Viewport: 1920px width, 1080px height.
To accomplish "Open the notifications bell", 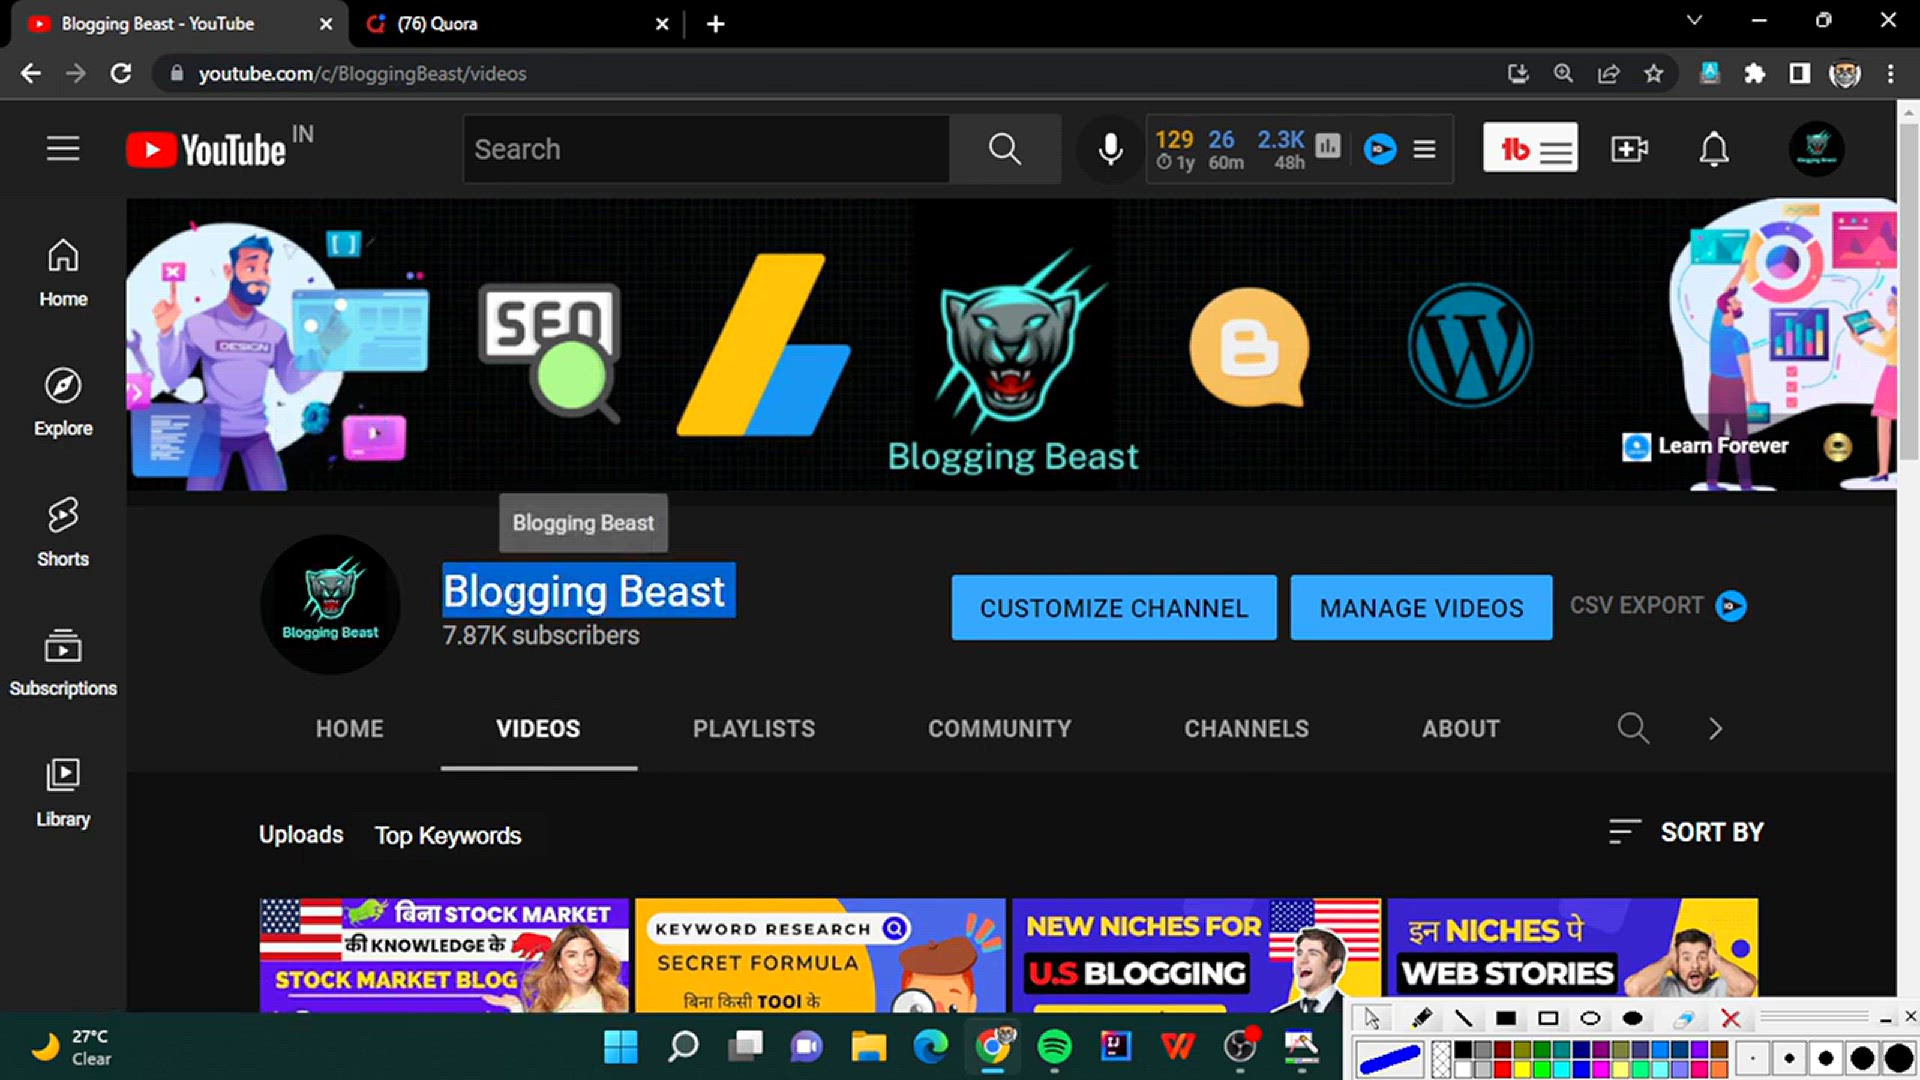I will click(x=1714, y=149).
